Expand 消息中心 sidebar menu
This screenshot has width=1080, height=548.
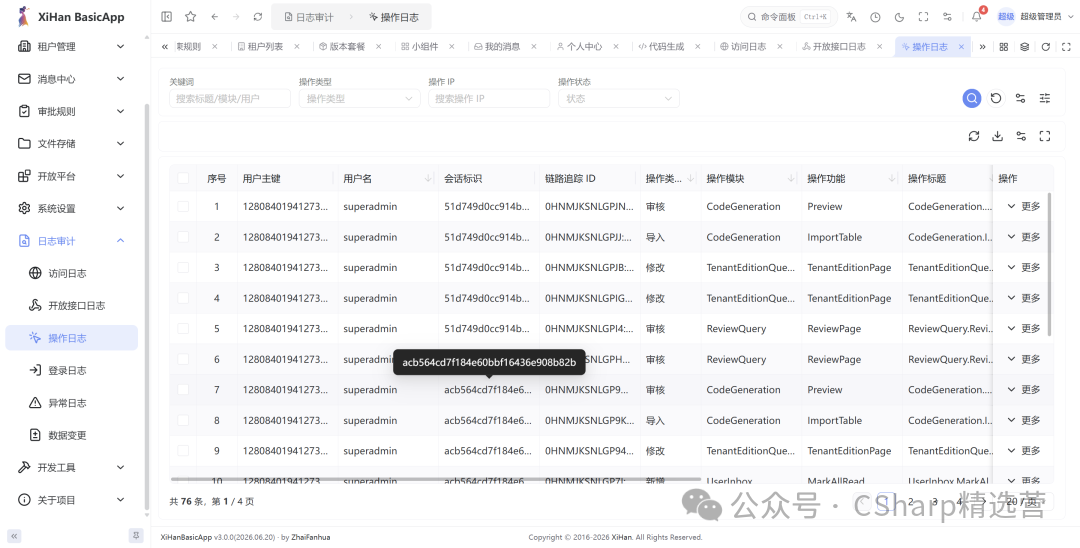(72, 78)
